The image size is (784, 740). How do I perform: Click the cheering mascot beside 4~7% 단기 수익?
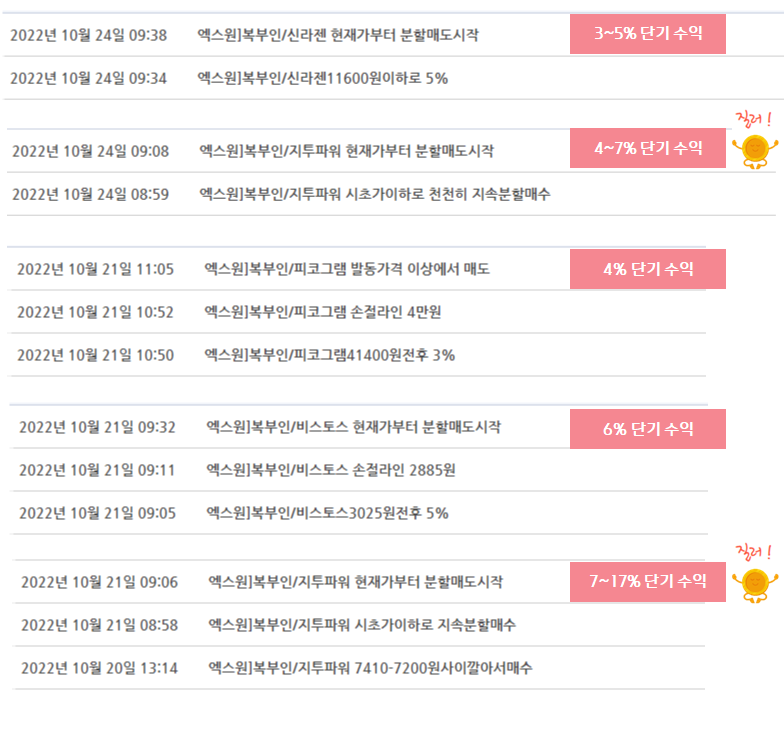coord(755,152)
